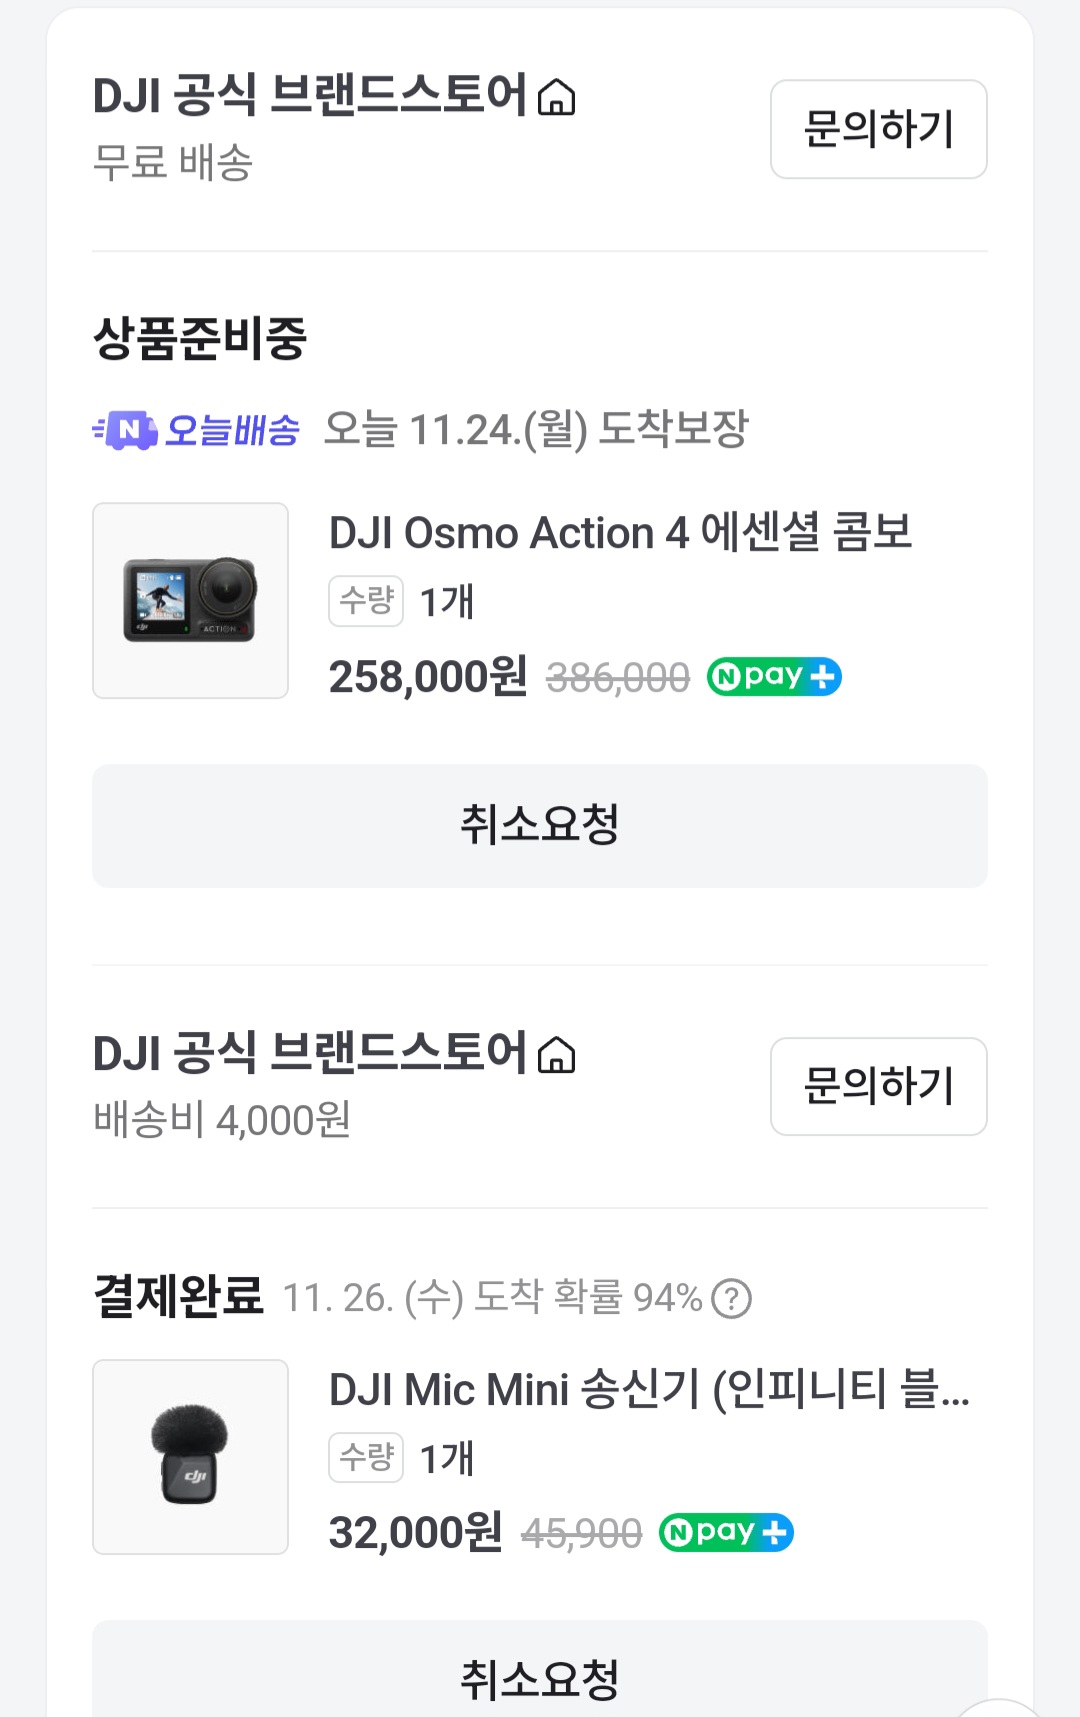Tap the home icon beside the 4,000원 shipping DJI store
This screenshot has height=1717, width=1080.
(556, 1055)
